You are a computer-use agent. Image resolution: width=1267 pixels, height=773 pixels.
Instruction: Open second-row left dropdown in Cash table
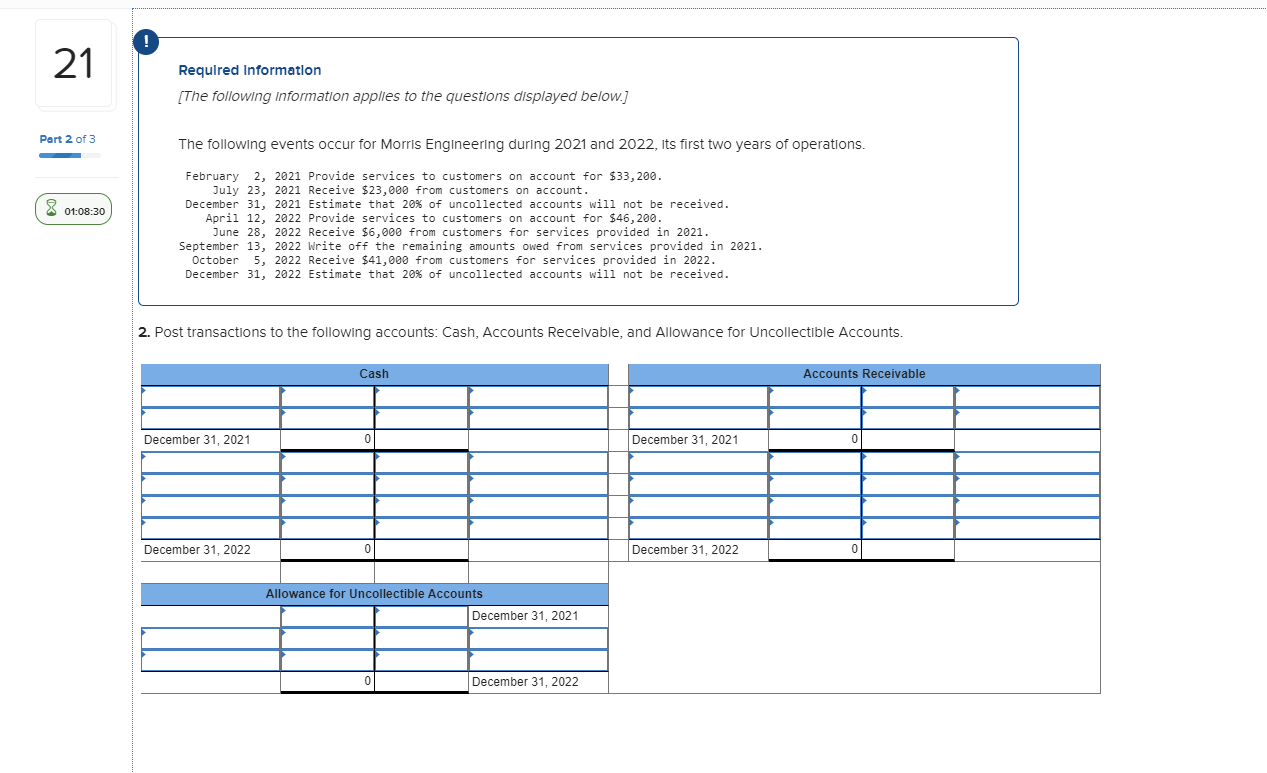pos(210,418)
